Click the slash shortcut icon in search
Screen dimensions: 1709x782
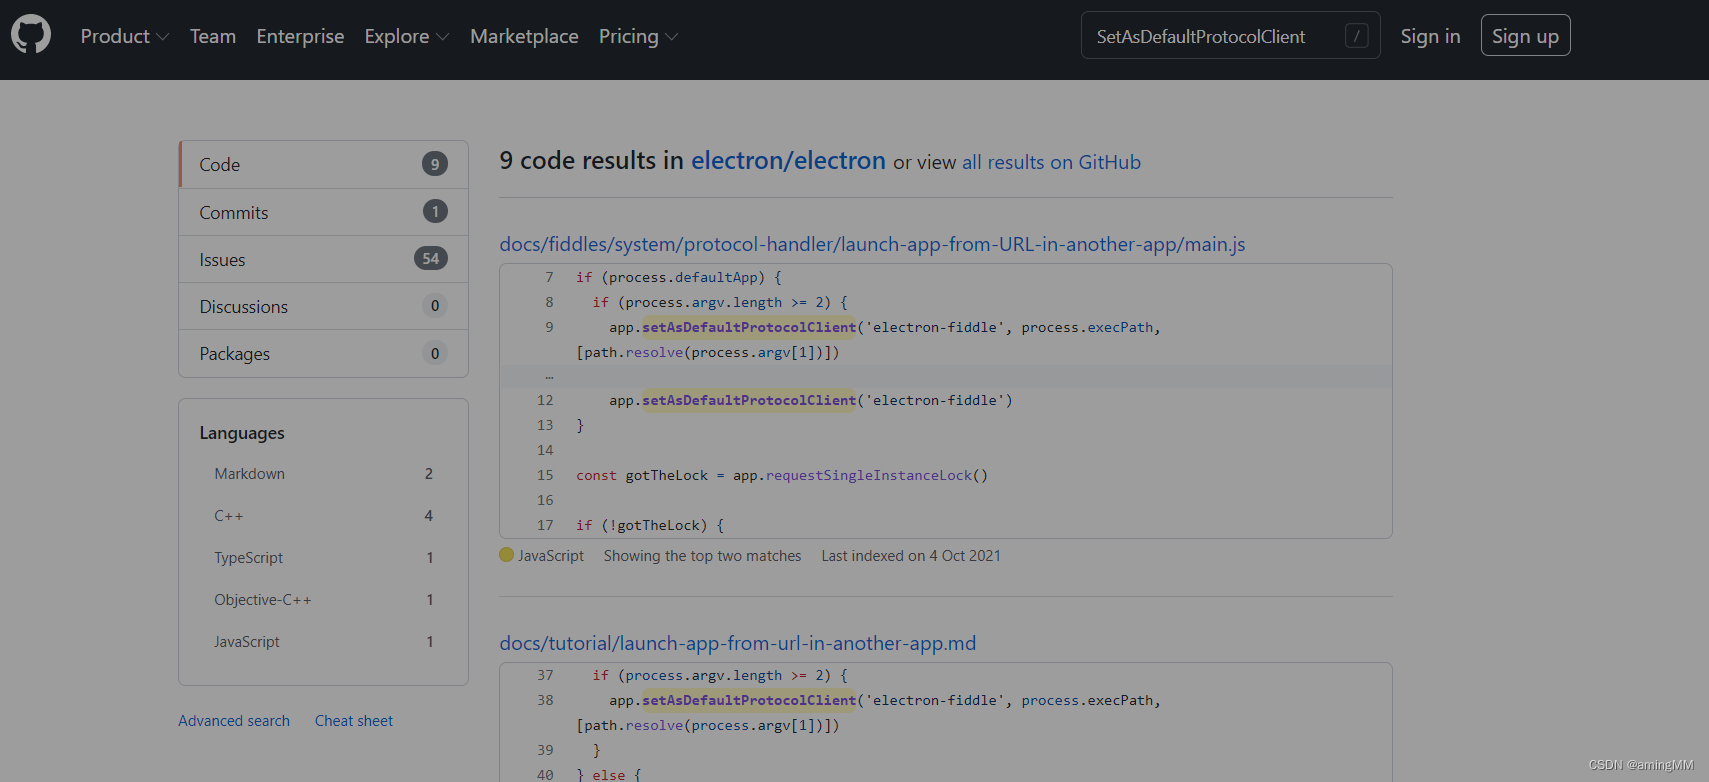click(x=1356, y=36)
